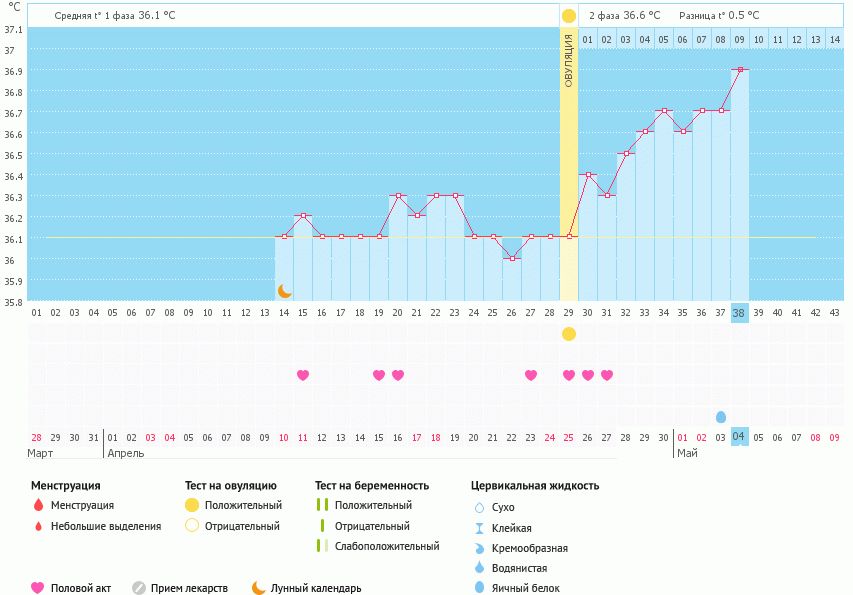Click the Половой акт legend heart icon
853x595 pixels.
38,588
